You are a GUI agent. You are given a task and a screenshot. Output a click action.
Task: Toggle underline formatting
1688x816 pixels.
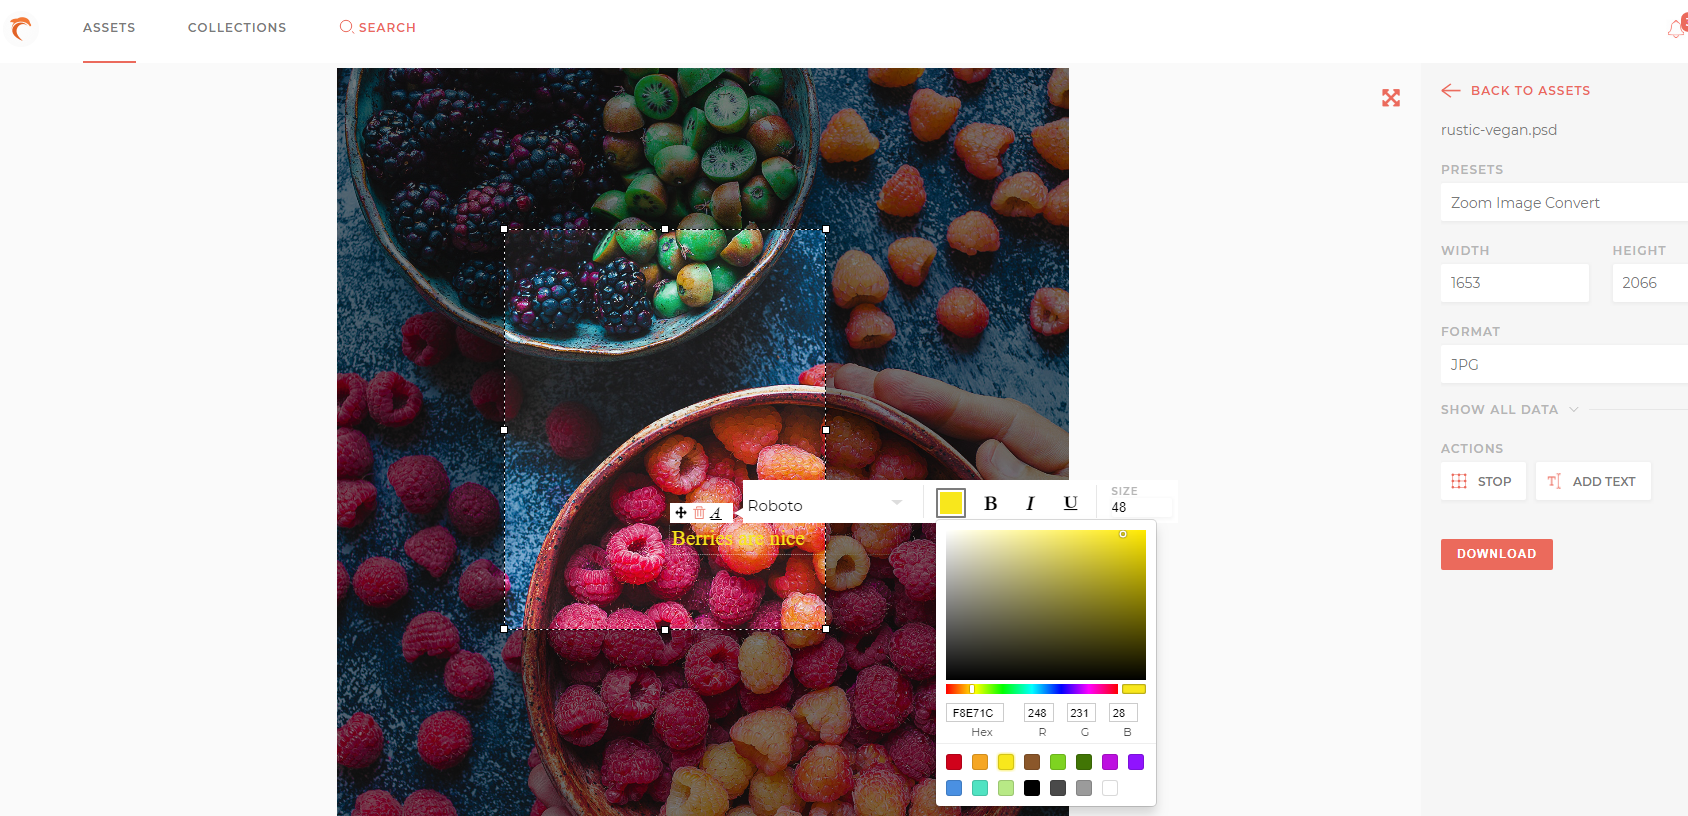click(1070, 503)
